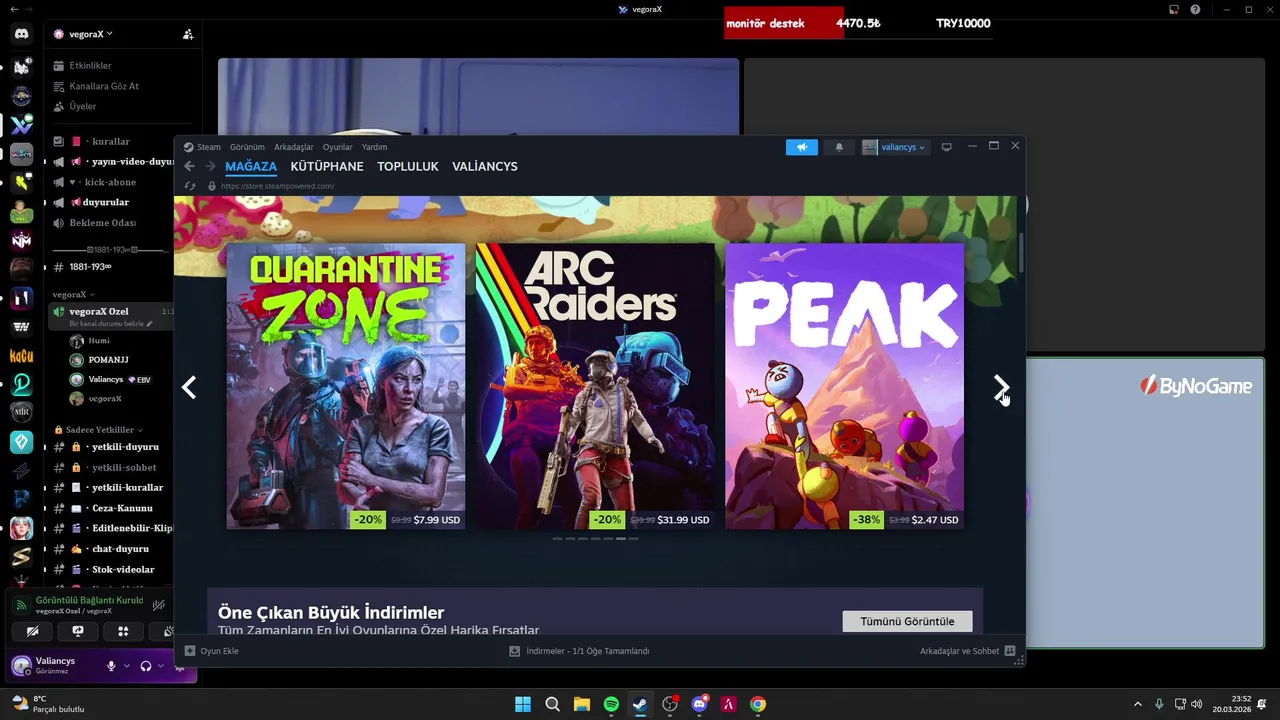Screen dimensions: 1280x720
Task: Switch to TOPLULUK tab
Action: (x=408, y=166)
